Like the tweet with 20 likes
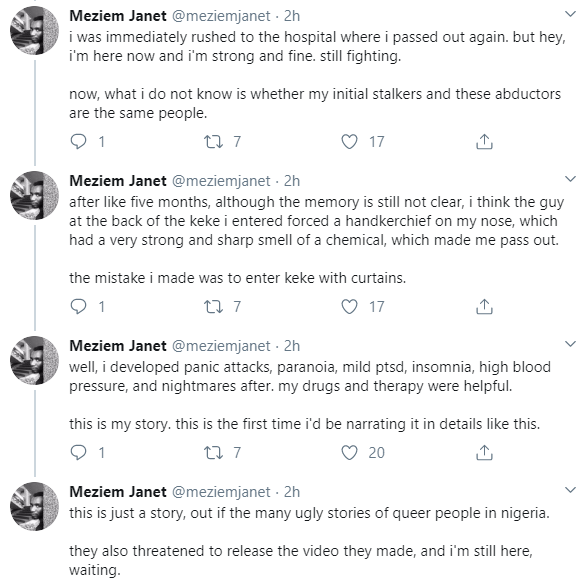This screenshot has width=582, height=583. tap(349, 452)
